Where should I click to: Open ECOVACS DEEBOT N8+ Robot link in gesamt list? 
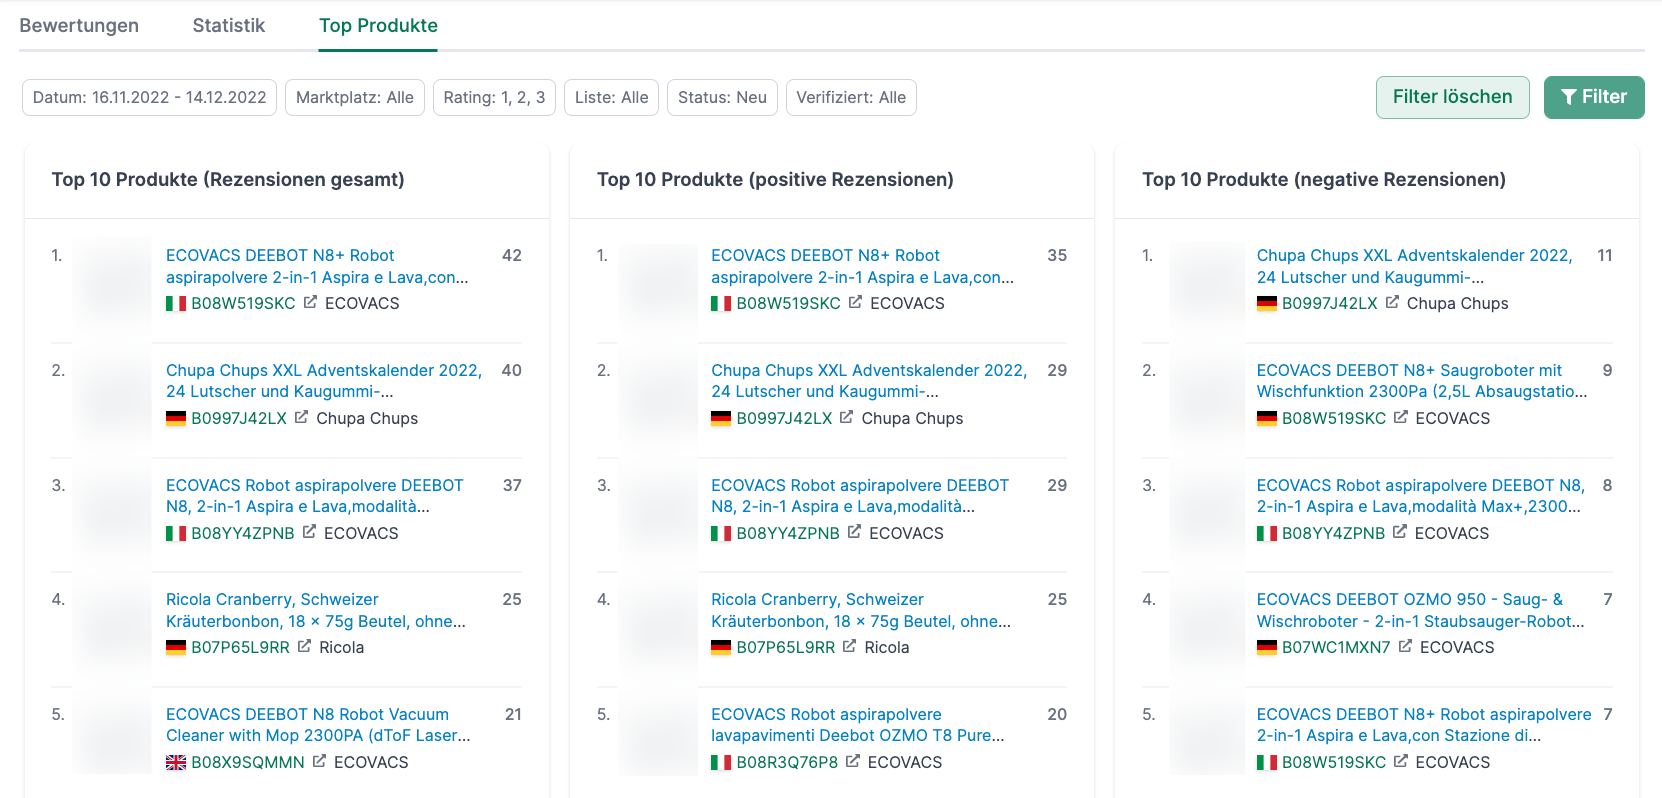tap(317, 266)
